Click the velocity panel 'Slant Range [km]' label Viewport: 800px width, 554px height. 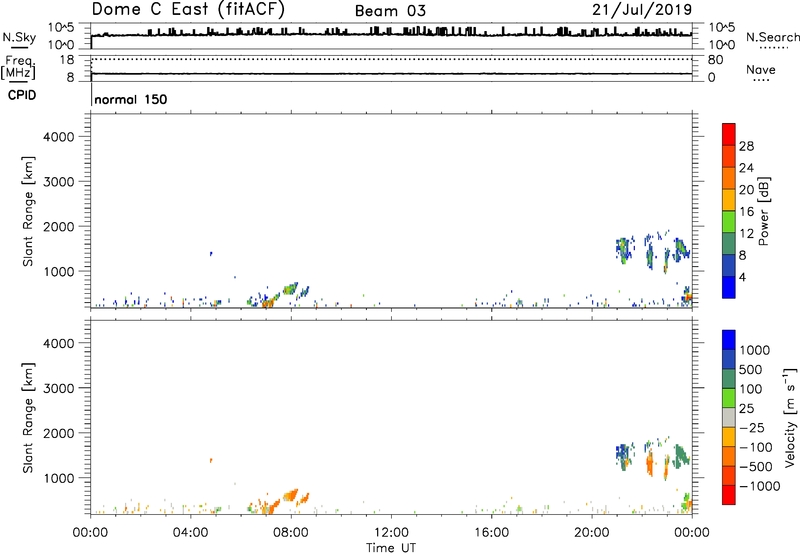pyautogui.click(x=28, y=418)
